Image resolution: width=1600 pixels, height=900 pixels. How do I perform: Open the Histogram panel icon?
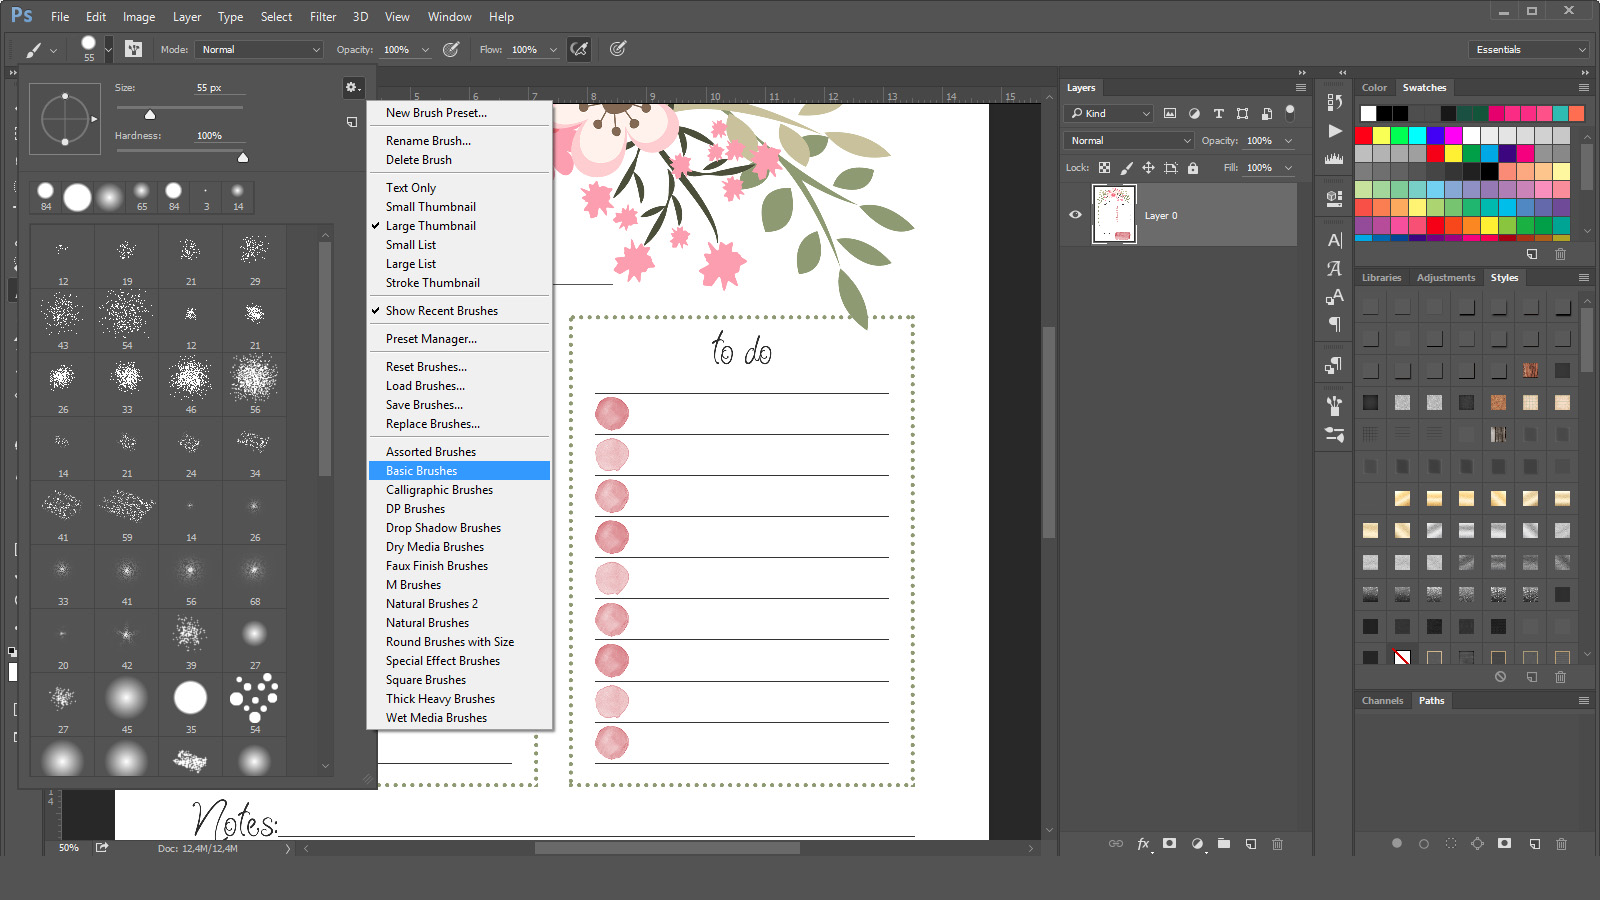pyautogui.click(x=1334, y=158)
